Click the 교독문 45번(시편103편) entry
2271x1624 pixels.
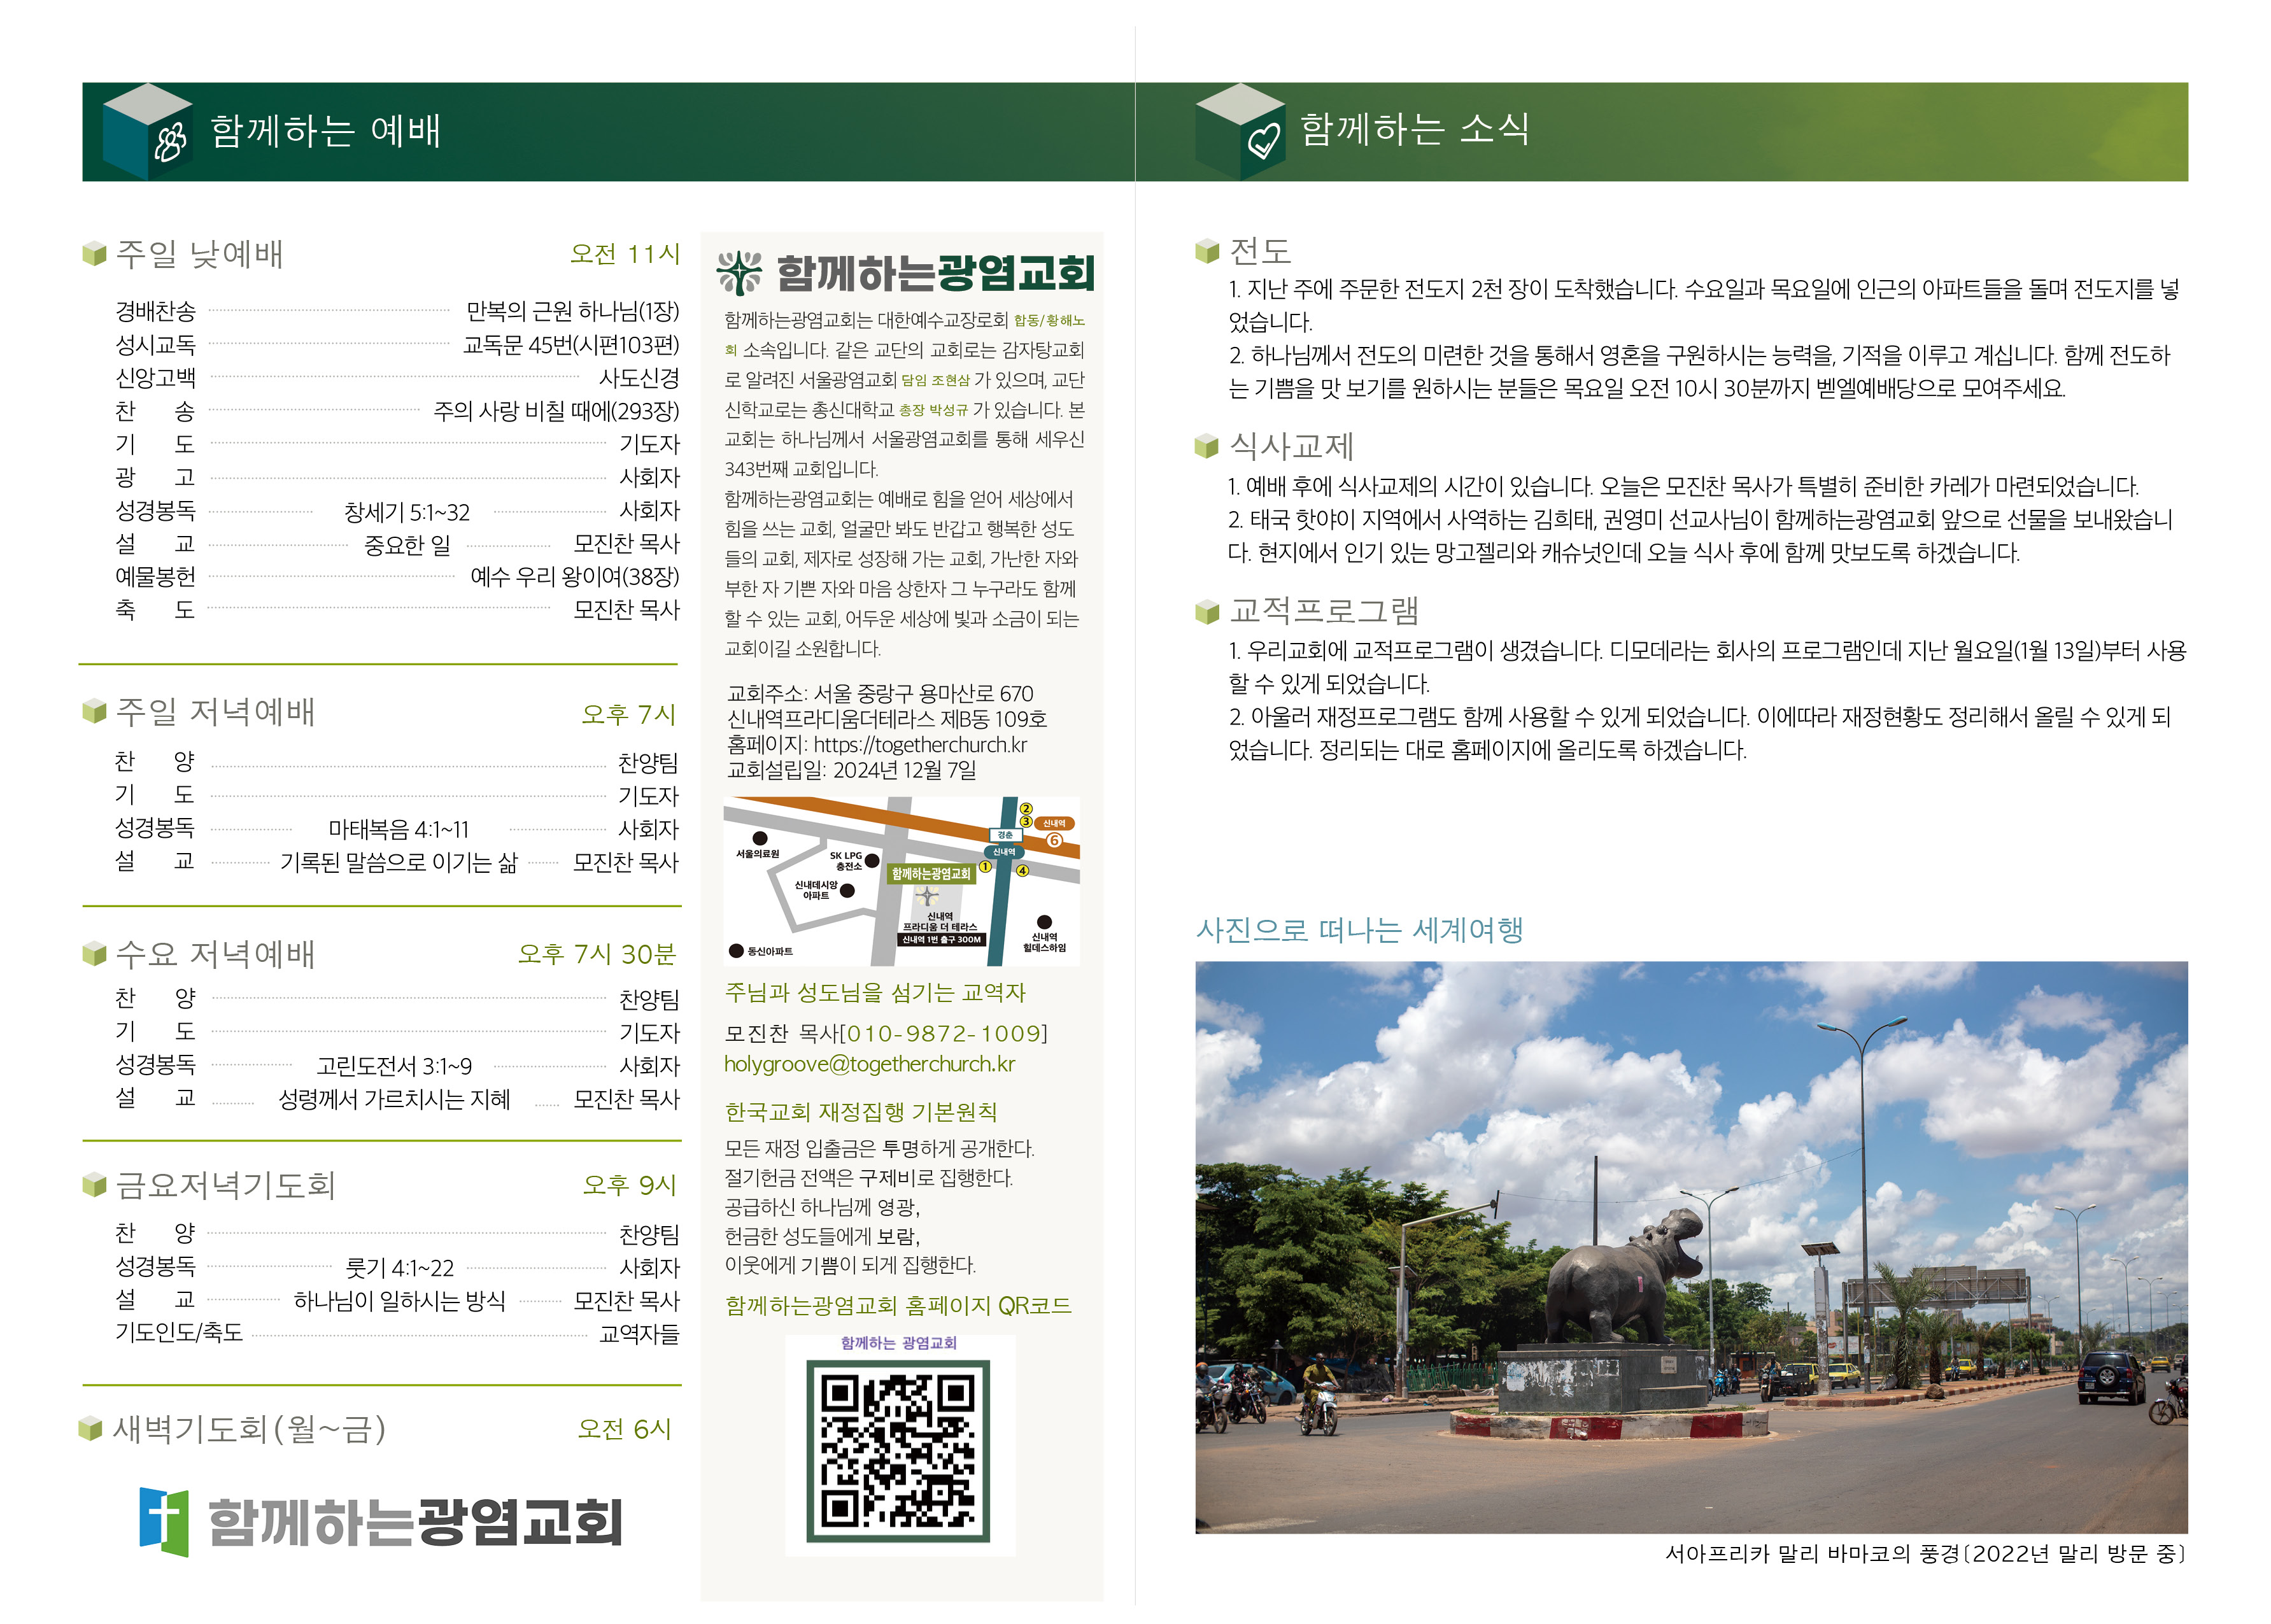tap(571, 344)
